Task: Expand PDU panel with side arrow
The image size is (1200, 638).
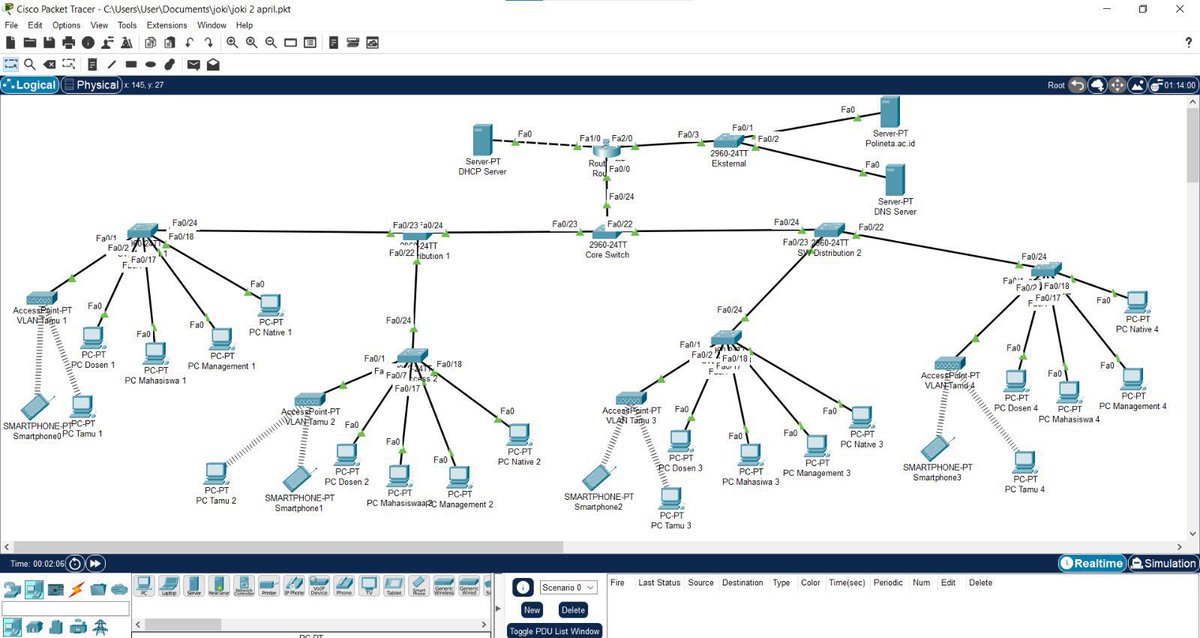Action: pyautogui.click(x=497, y=608)
